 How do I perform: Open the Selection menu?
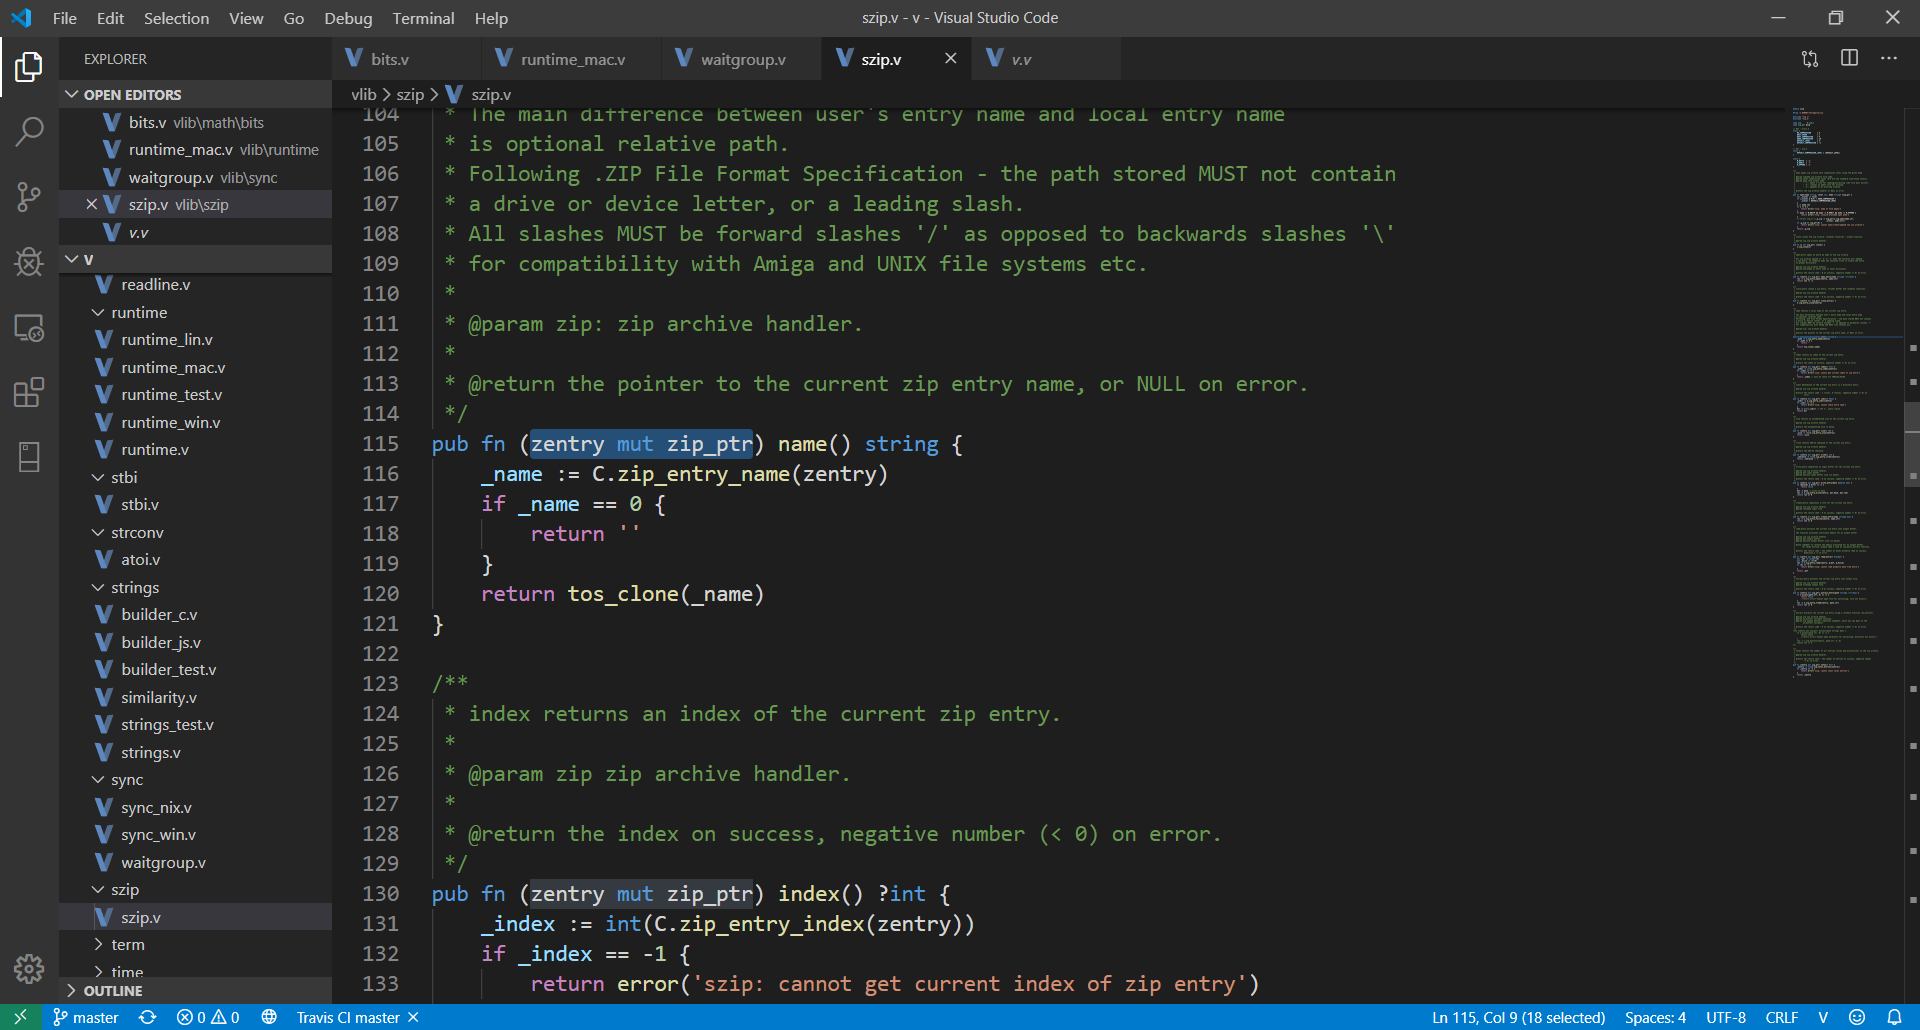(x=176, y=18)
